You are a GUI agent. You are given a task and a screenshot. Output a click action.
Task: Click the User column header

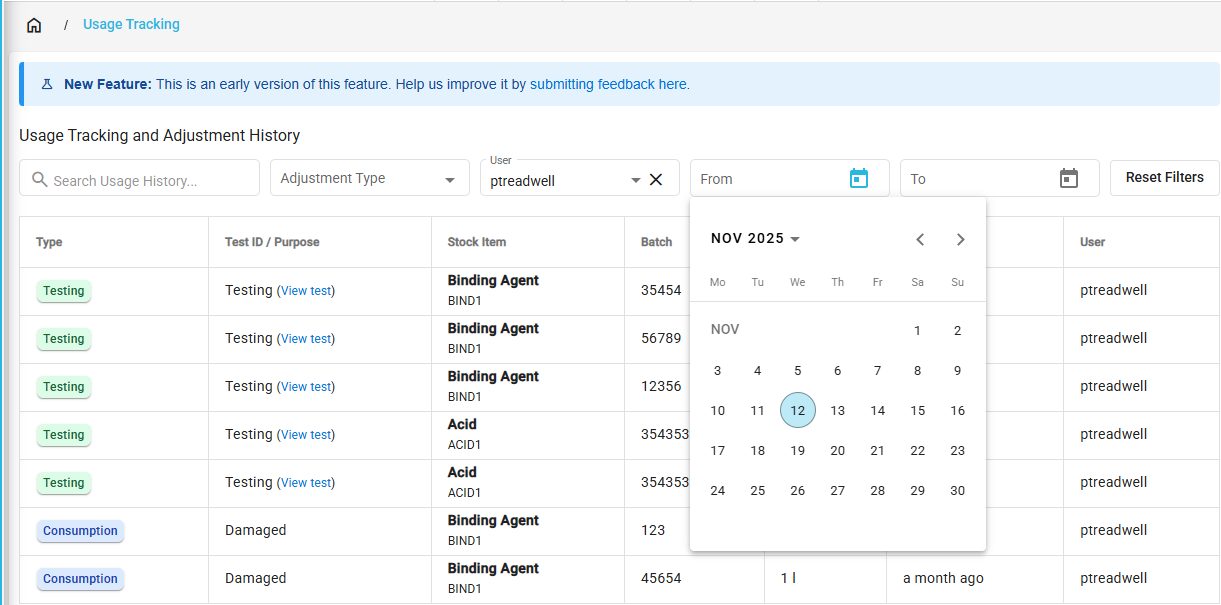(1092, 242)
